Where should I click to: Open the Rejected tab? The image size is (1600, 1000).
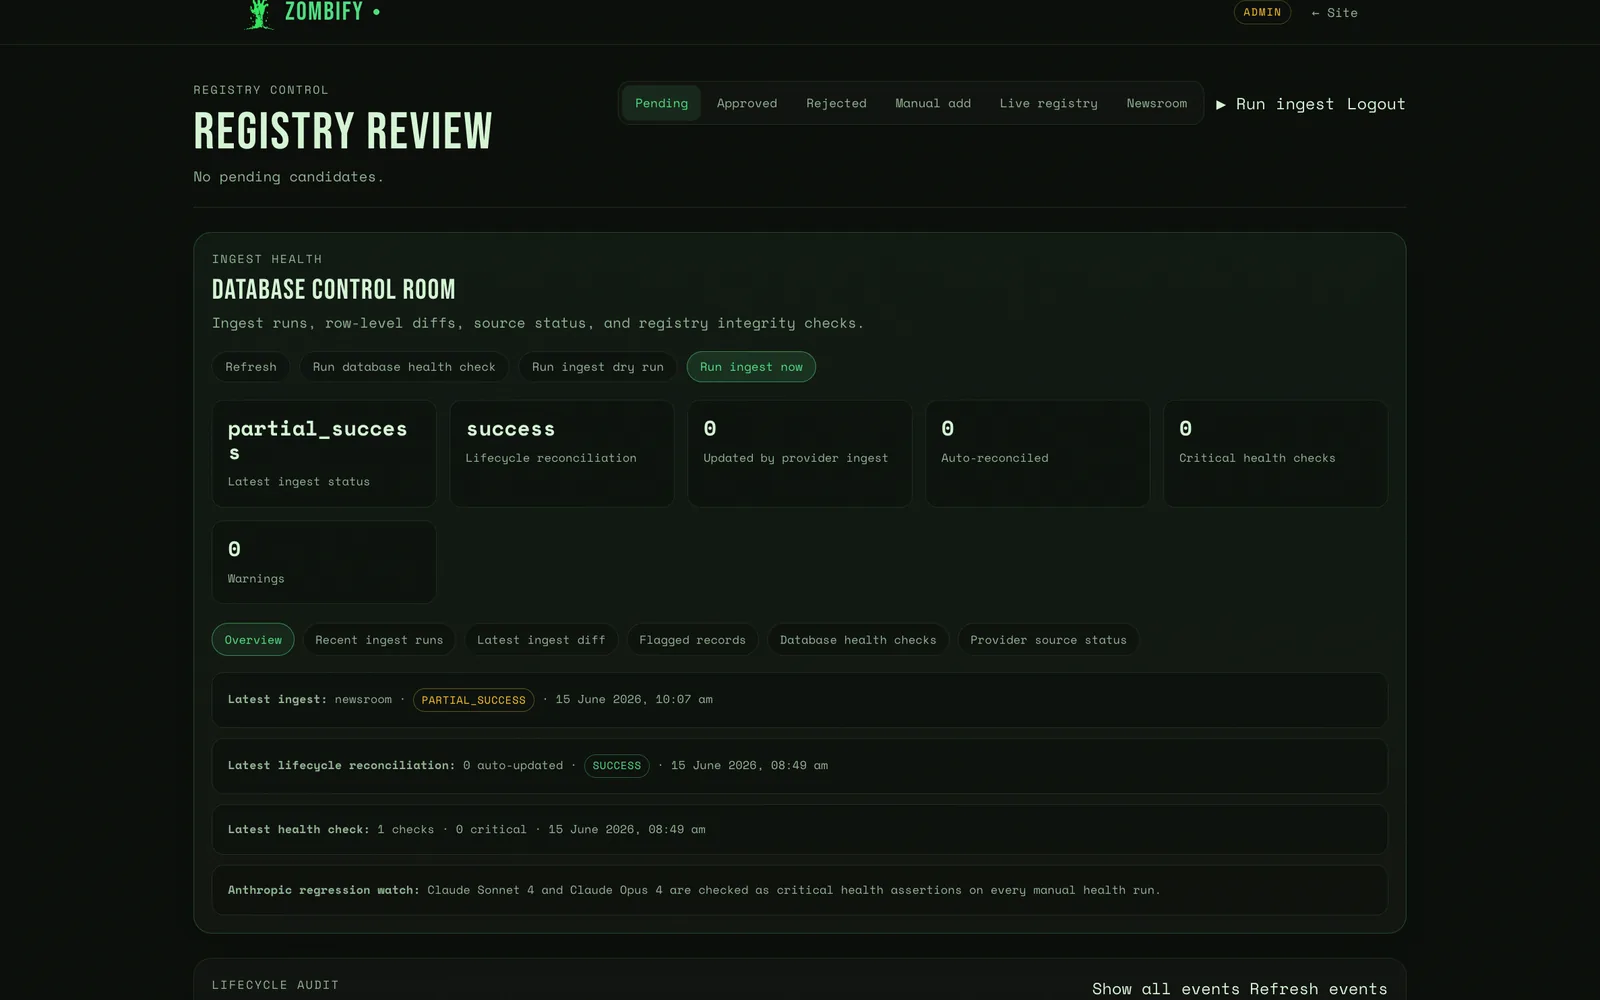(x=836, y=103)
